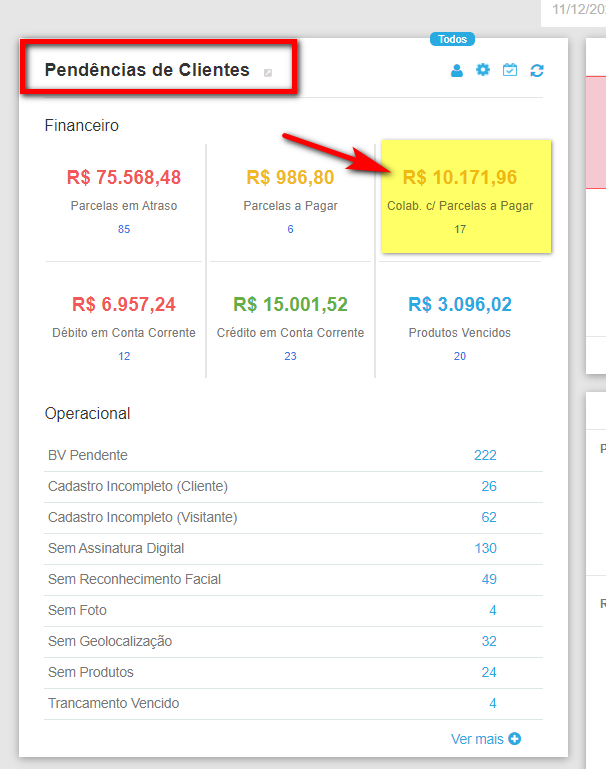
Task: Click the small expand icon beside panel title
Action: tap(268, 72)
